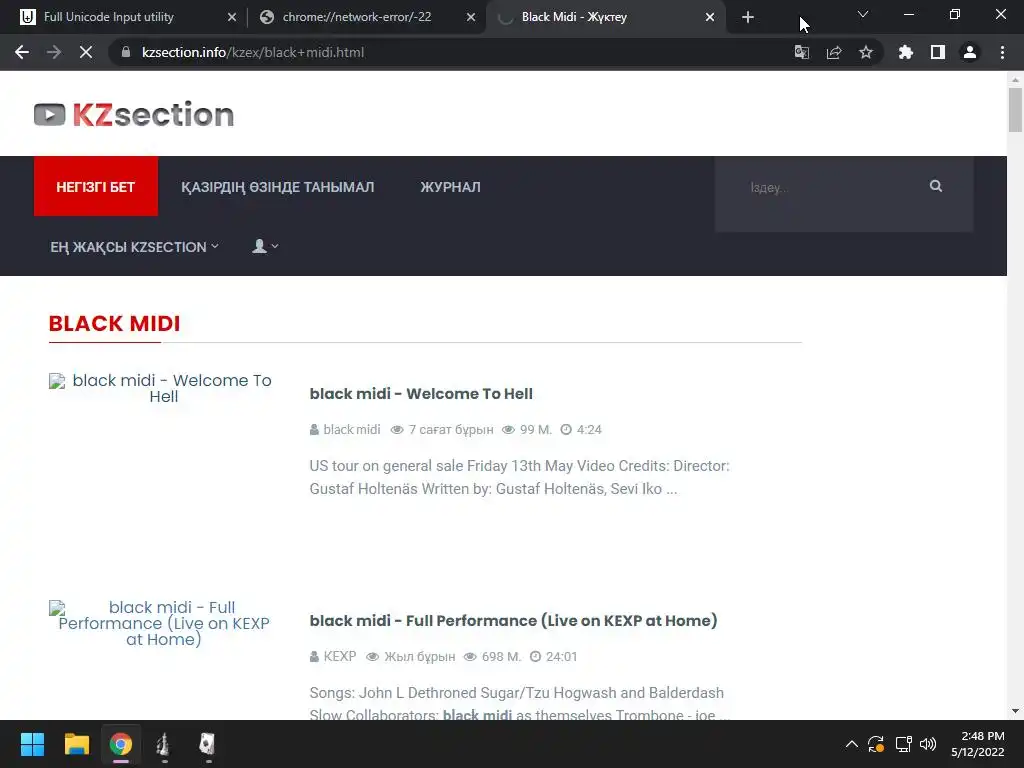Open the НЕГІЗГІ БЕТ menu item
1024x768 pixels.
point(96,187)
